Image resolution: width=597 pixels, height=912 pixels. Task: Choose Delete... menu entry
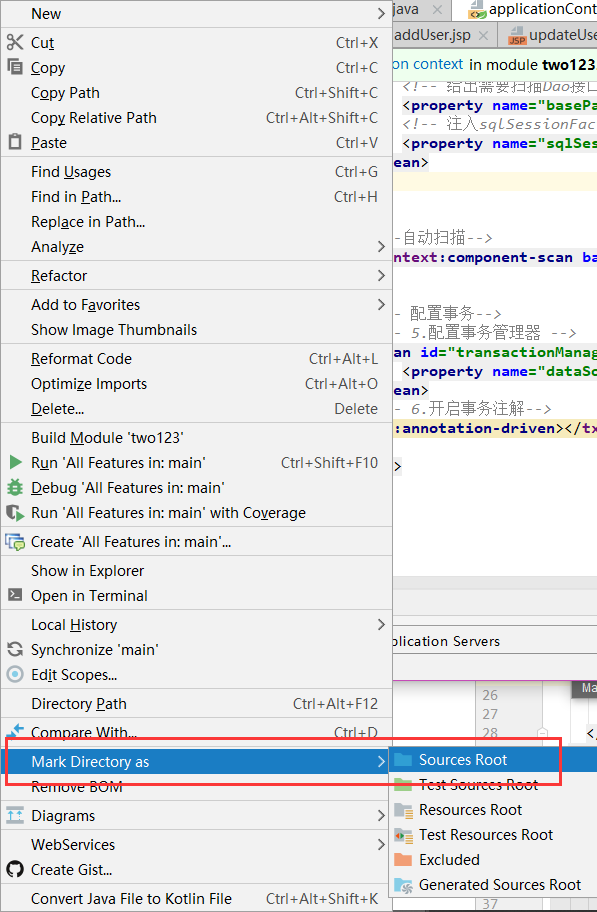pos(196,409)
